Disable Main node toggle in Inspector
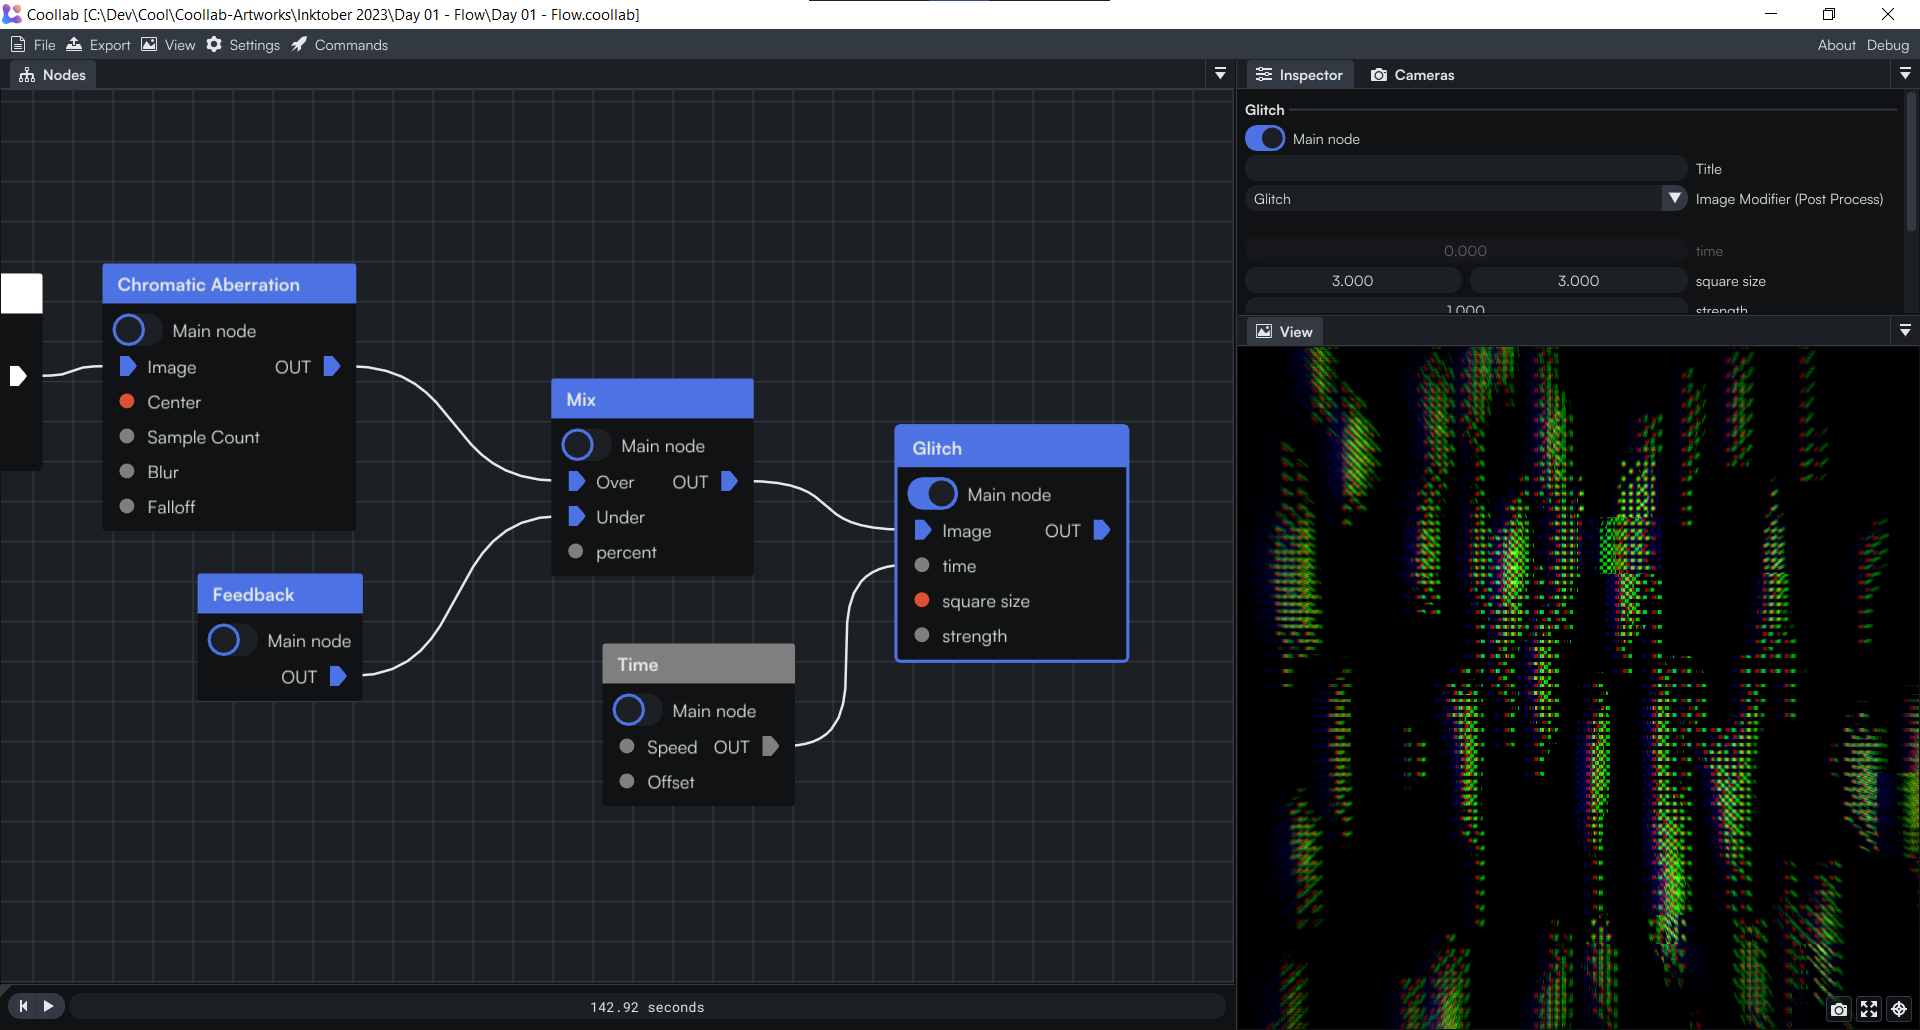Image resolution: width=1920 pixels, height=1030 pixels. [1265, 139]
